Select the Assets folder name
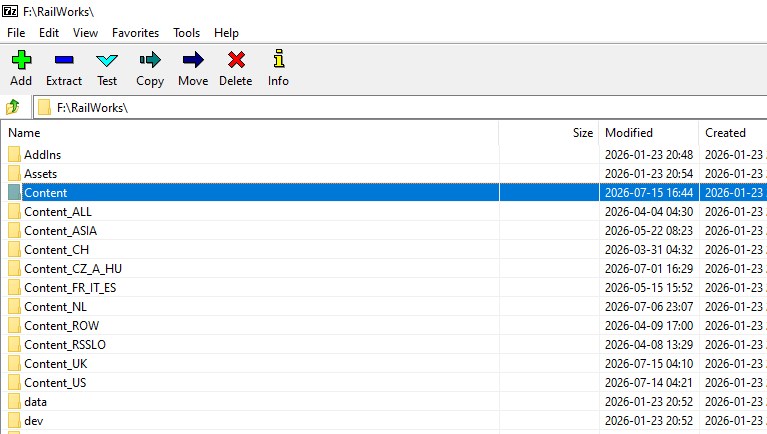The height and width of the screenshot is (434, 767). click(41, 174)
